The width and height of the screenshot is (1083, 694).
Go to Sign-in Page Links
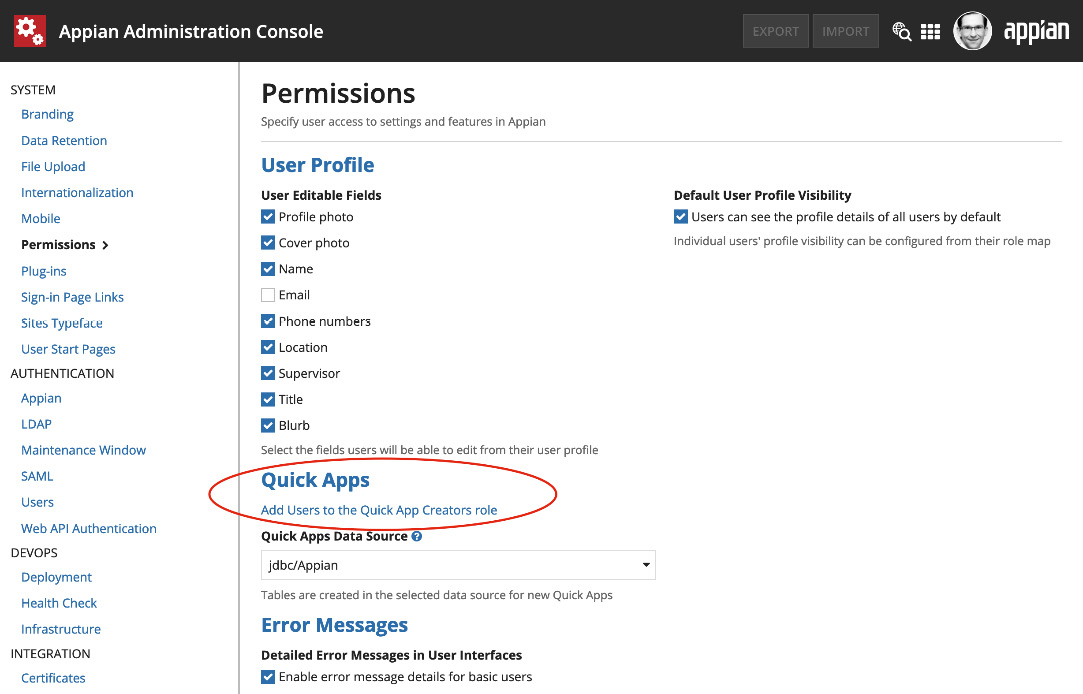click(x=73, y=297)
